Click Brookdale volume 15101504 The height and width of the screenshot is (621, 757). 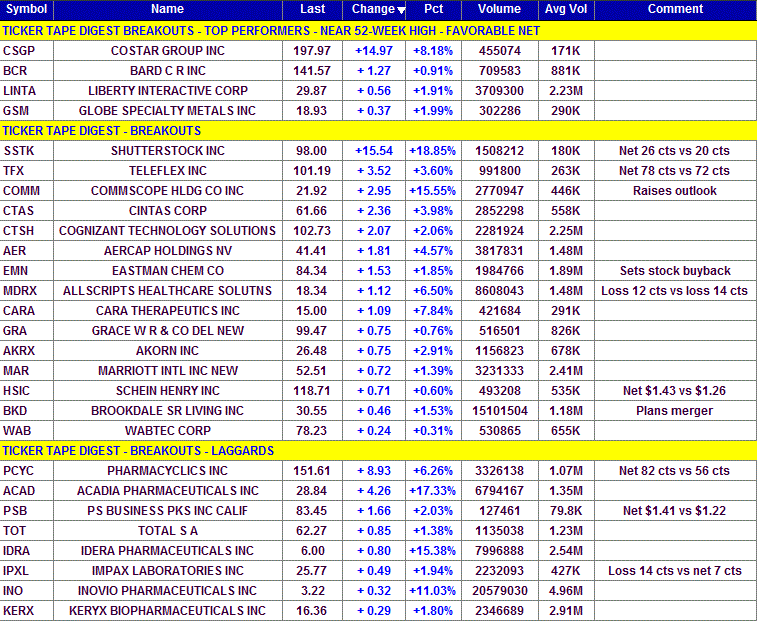point(500,411)
